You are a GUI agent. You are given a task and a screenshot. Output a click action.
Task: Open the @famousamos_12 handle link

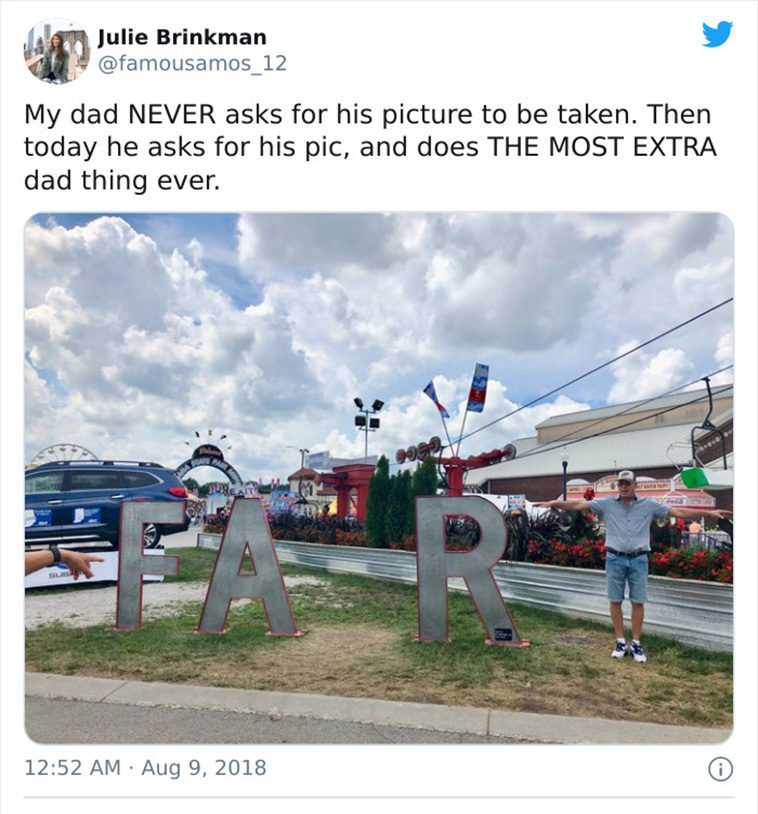192,63
